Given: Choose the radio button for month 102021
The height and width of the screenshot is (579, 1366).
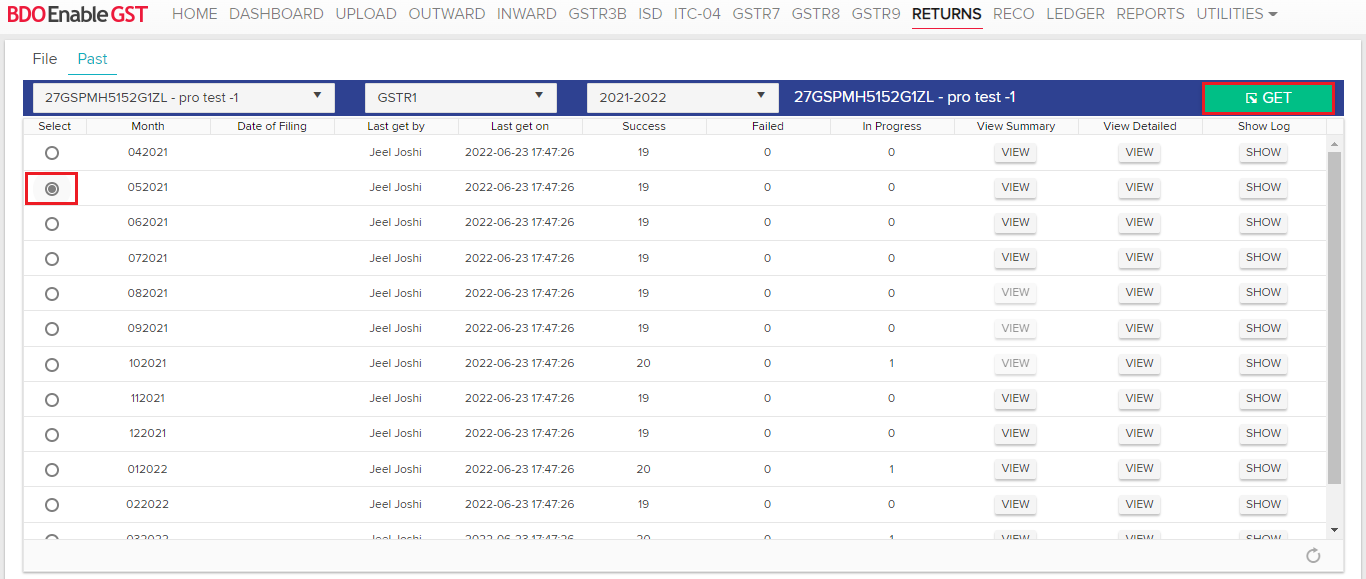Looking at the screenshot, I should [x=52, y=364].
